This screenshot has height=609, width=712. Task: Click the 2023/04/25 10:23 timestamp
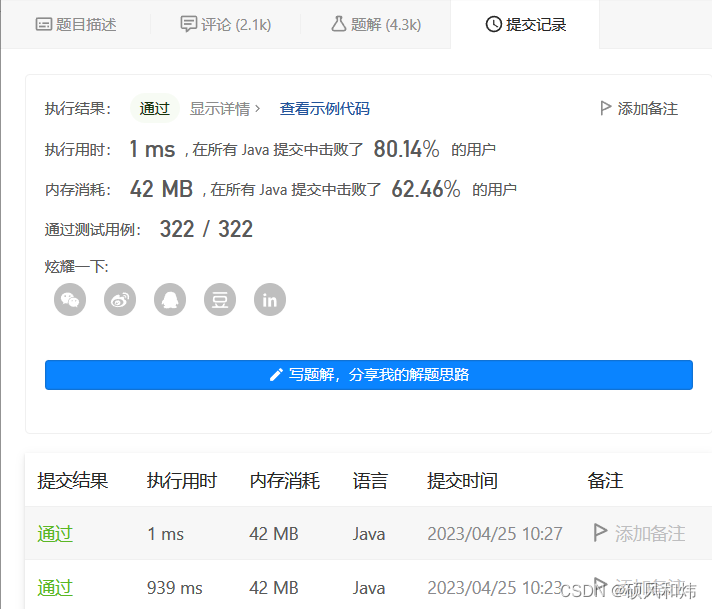click(495, 588)
